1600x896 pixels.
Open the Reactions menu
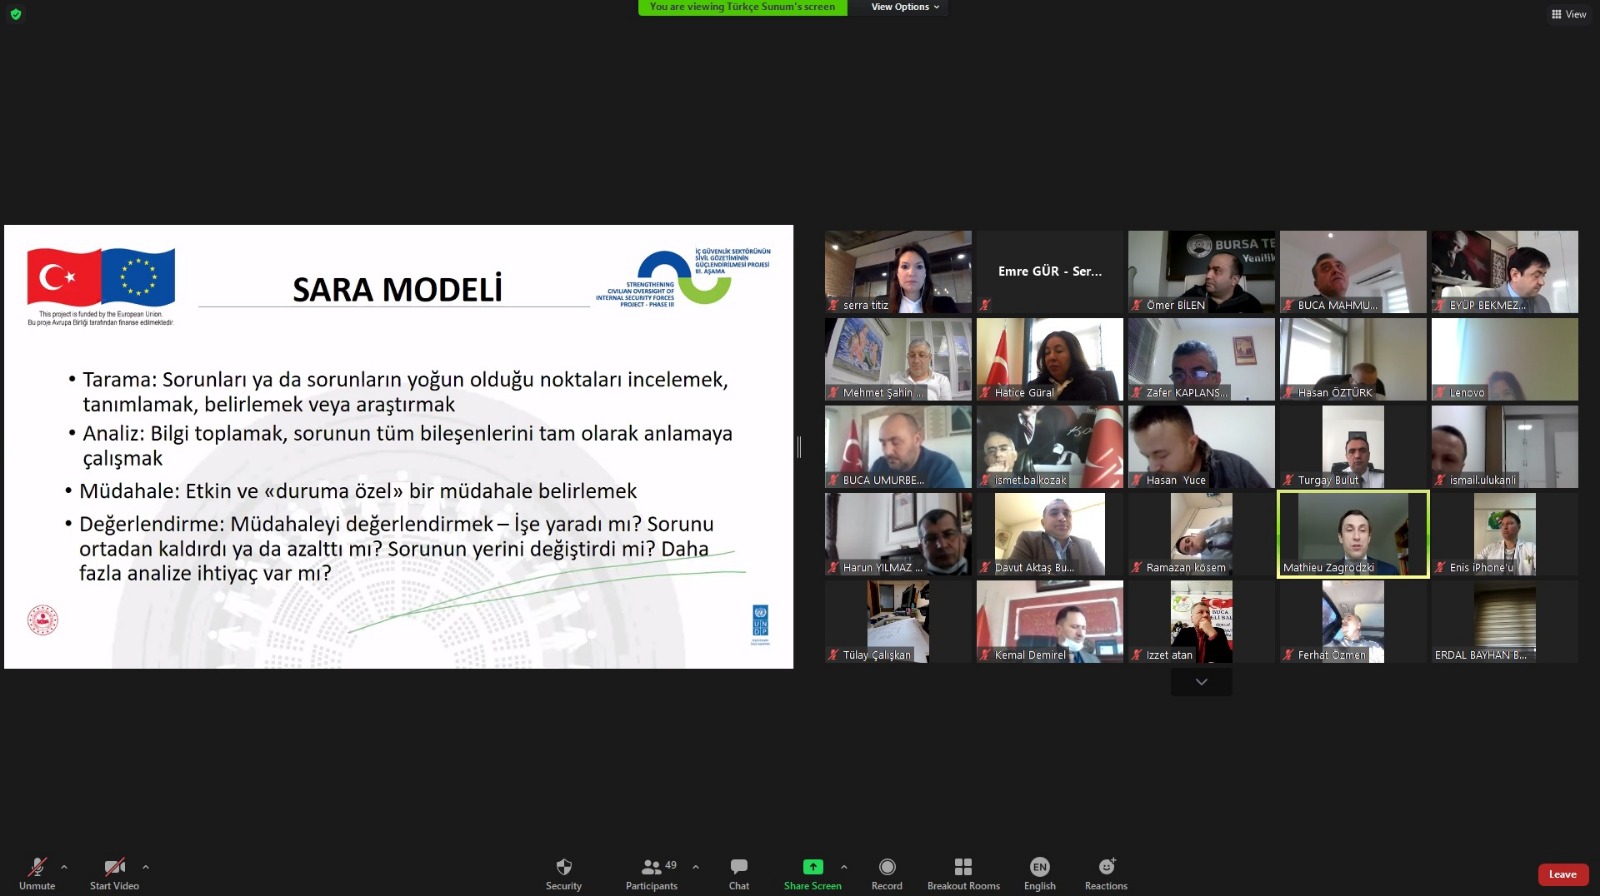[1106, 868]
